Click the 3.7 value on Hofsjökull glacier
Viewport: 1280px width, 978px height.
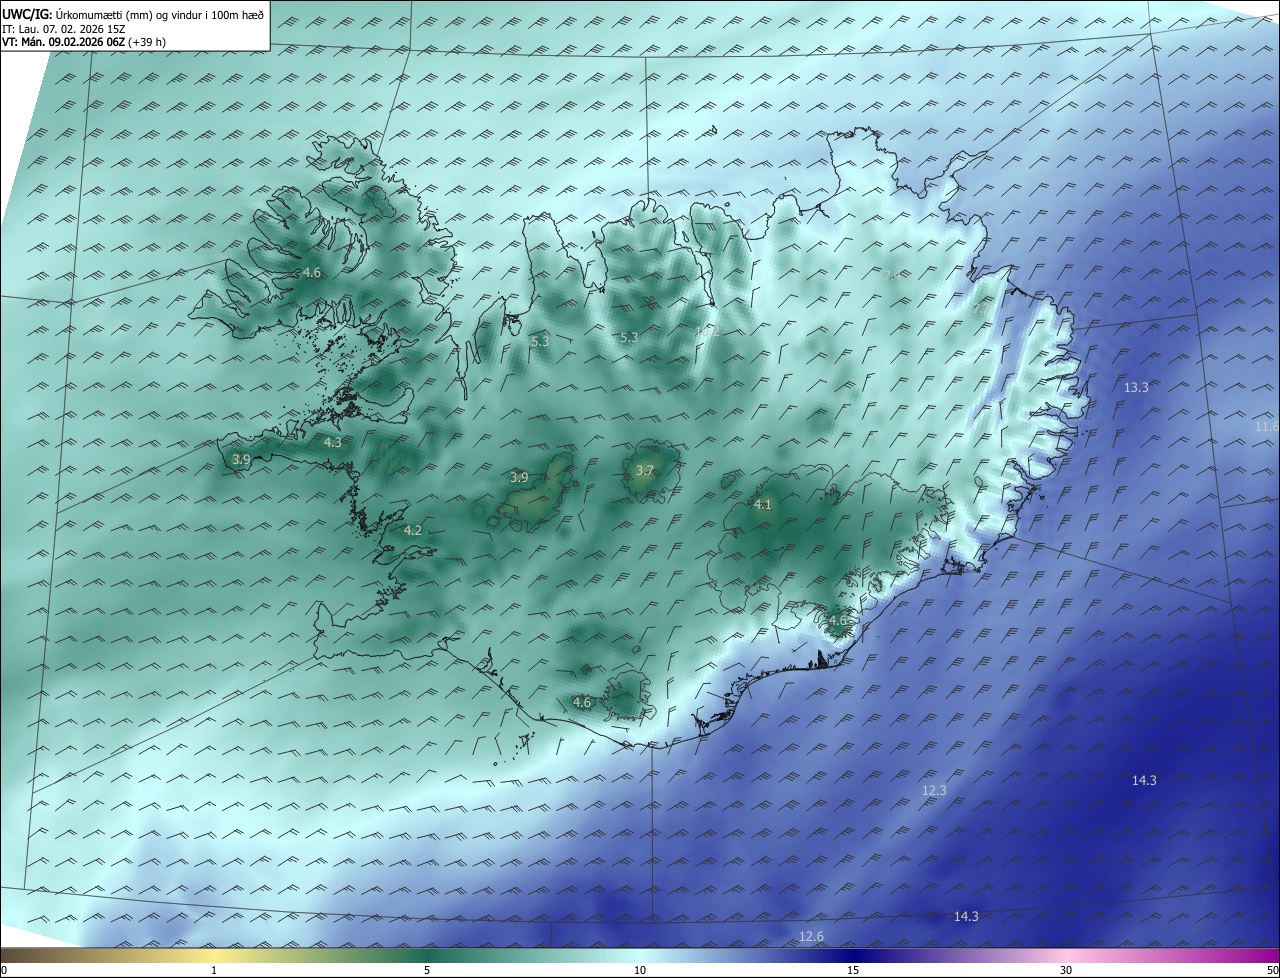click(x=645, y=471)
